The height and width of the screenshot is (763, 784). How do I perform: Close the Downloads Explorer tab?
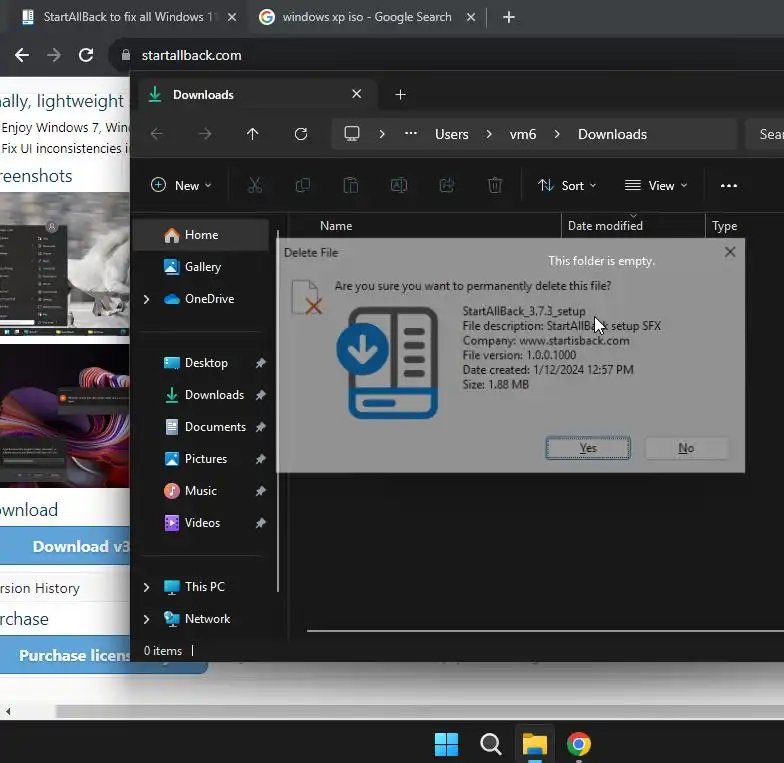pos(356,94)
